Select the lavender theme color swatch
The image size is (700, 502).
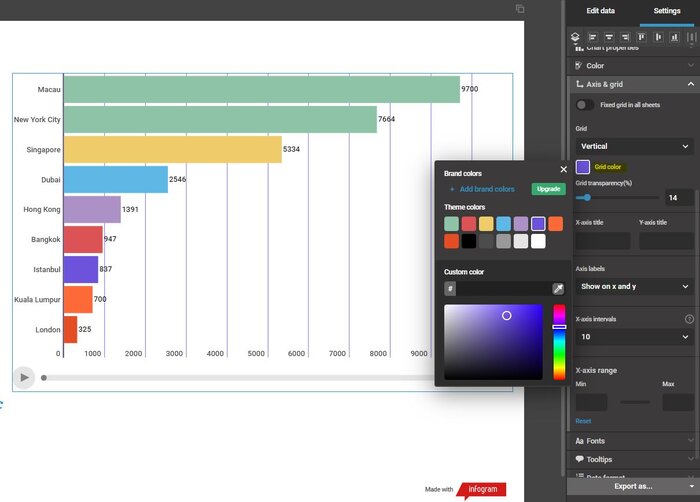coord(521,224)
